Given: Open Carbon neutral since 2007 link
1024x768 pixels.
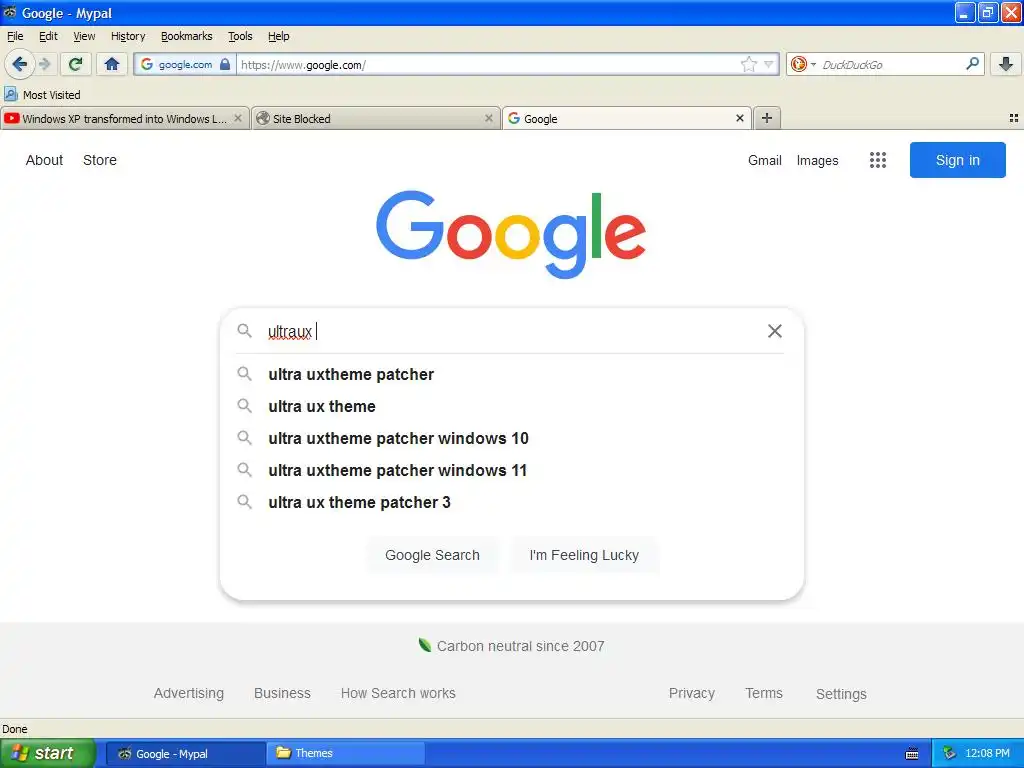Looking at the screenshot, I should point(512,646).
